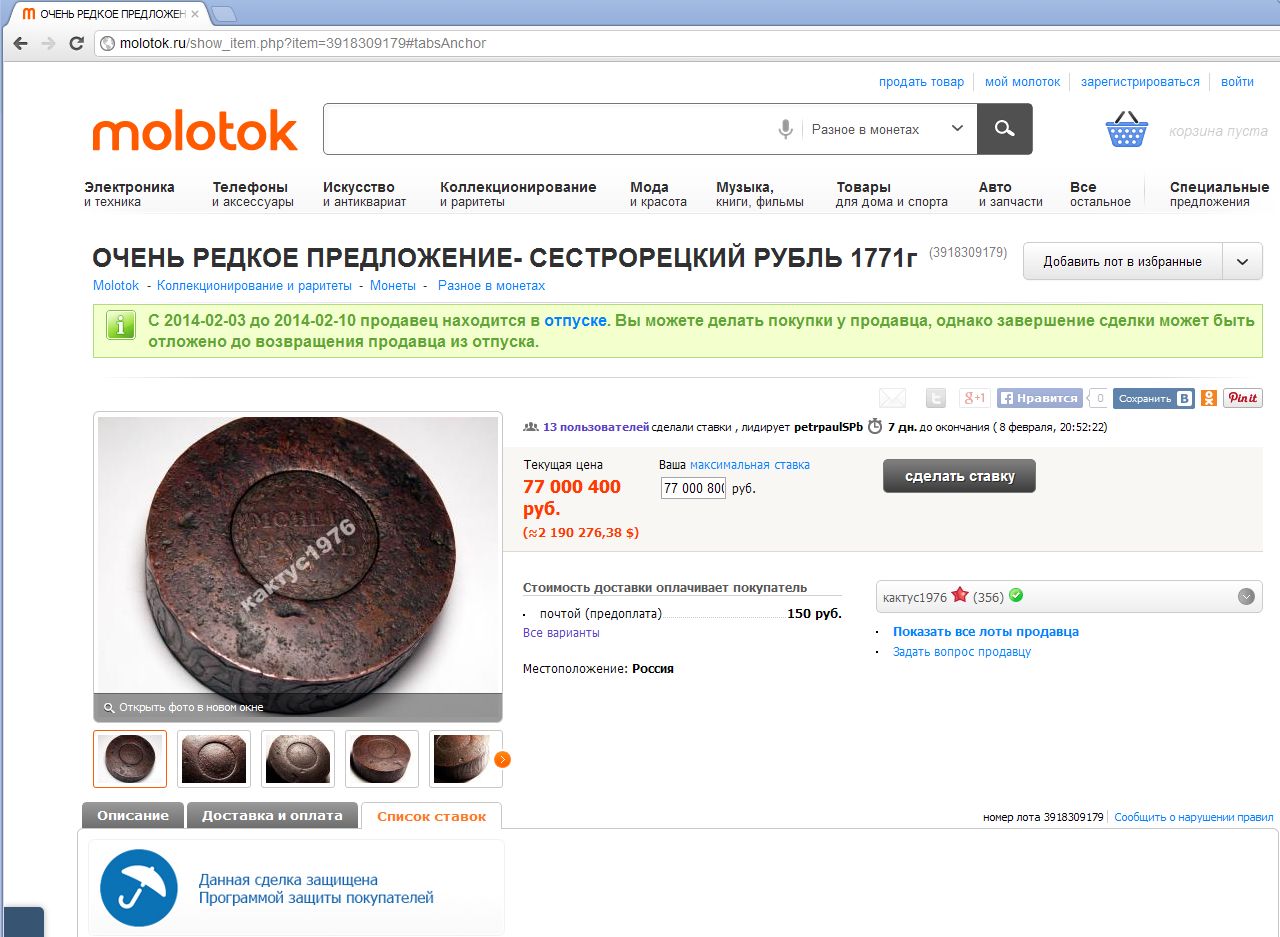Select the second coin thumbnail

click(x=214, y=759)
